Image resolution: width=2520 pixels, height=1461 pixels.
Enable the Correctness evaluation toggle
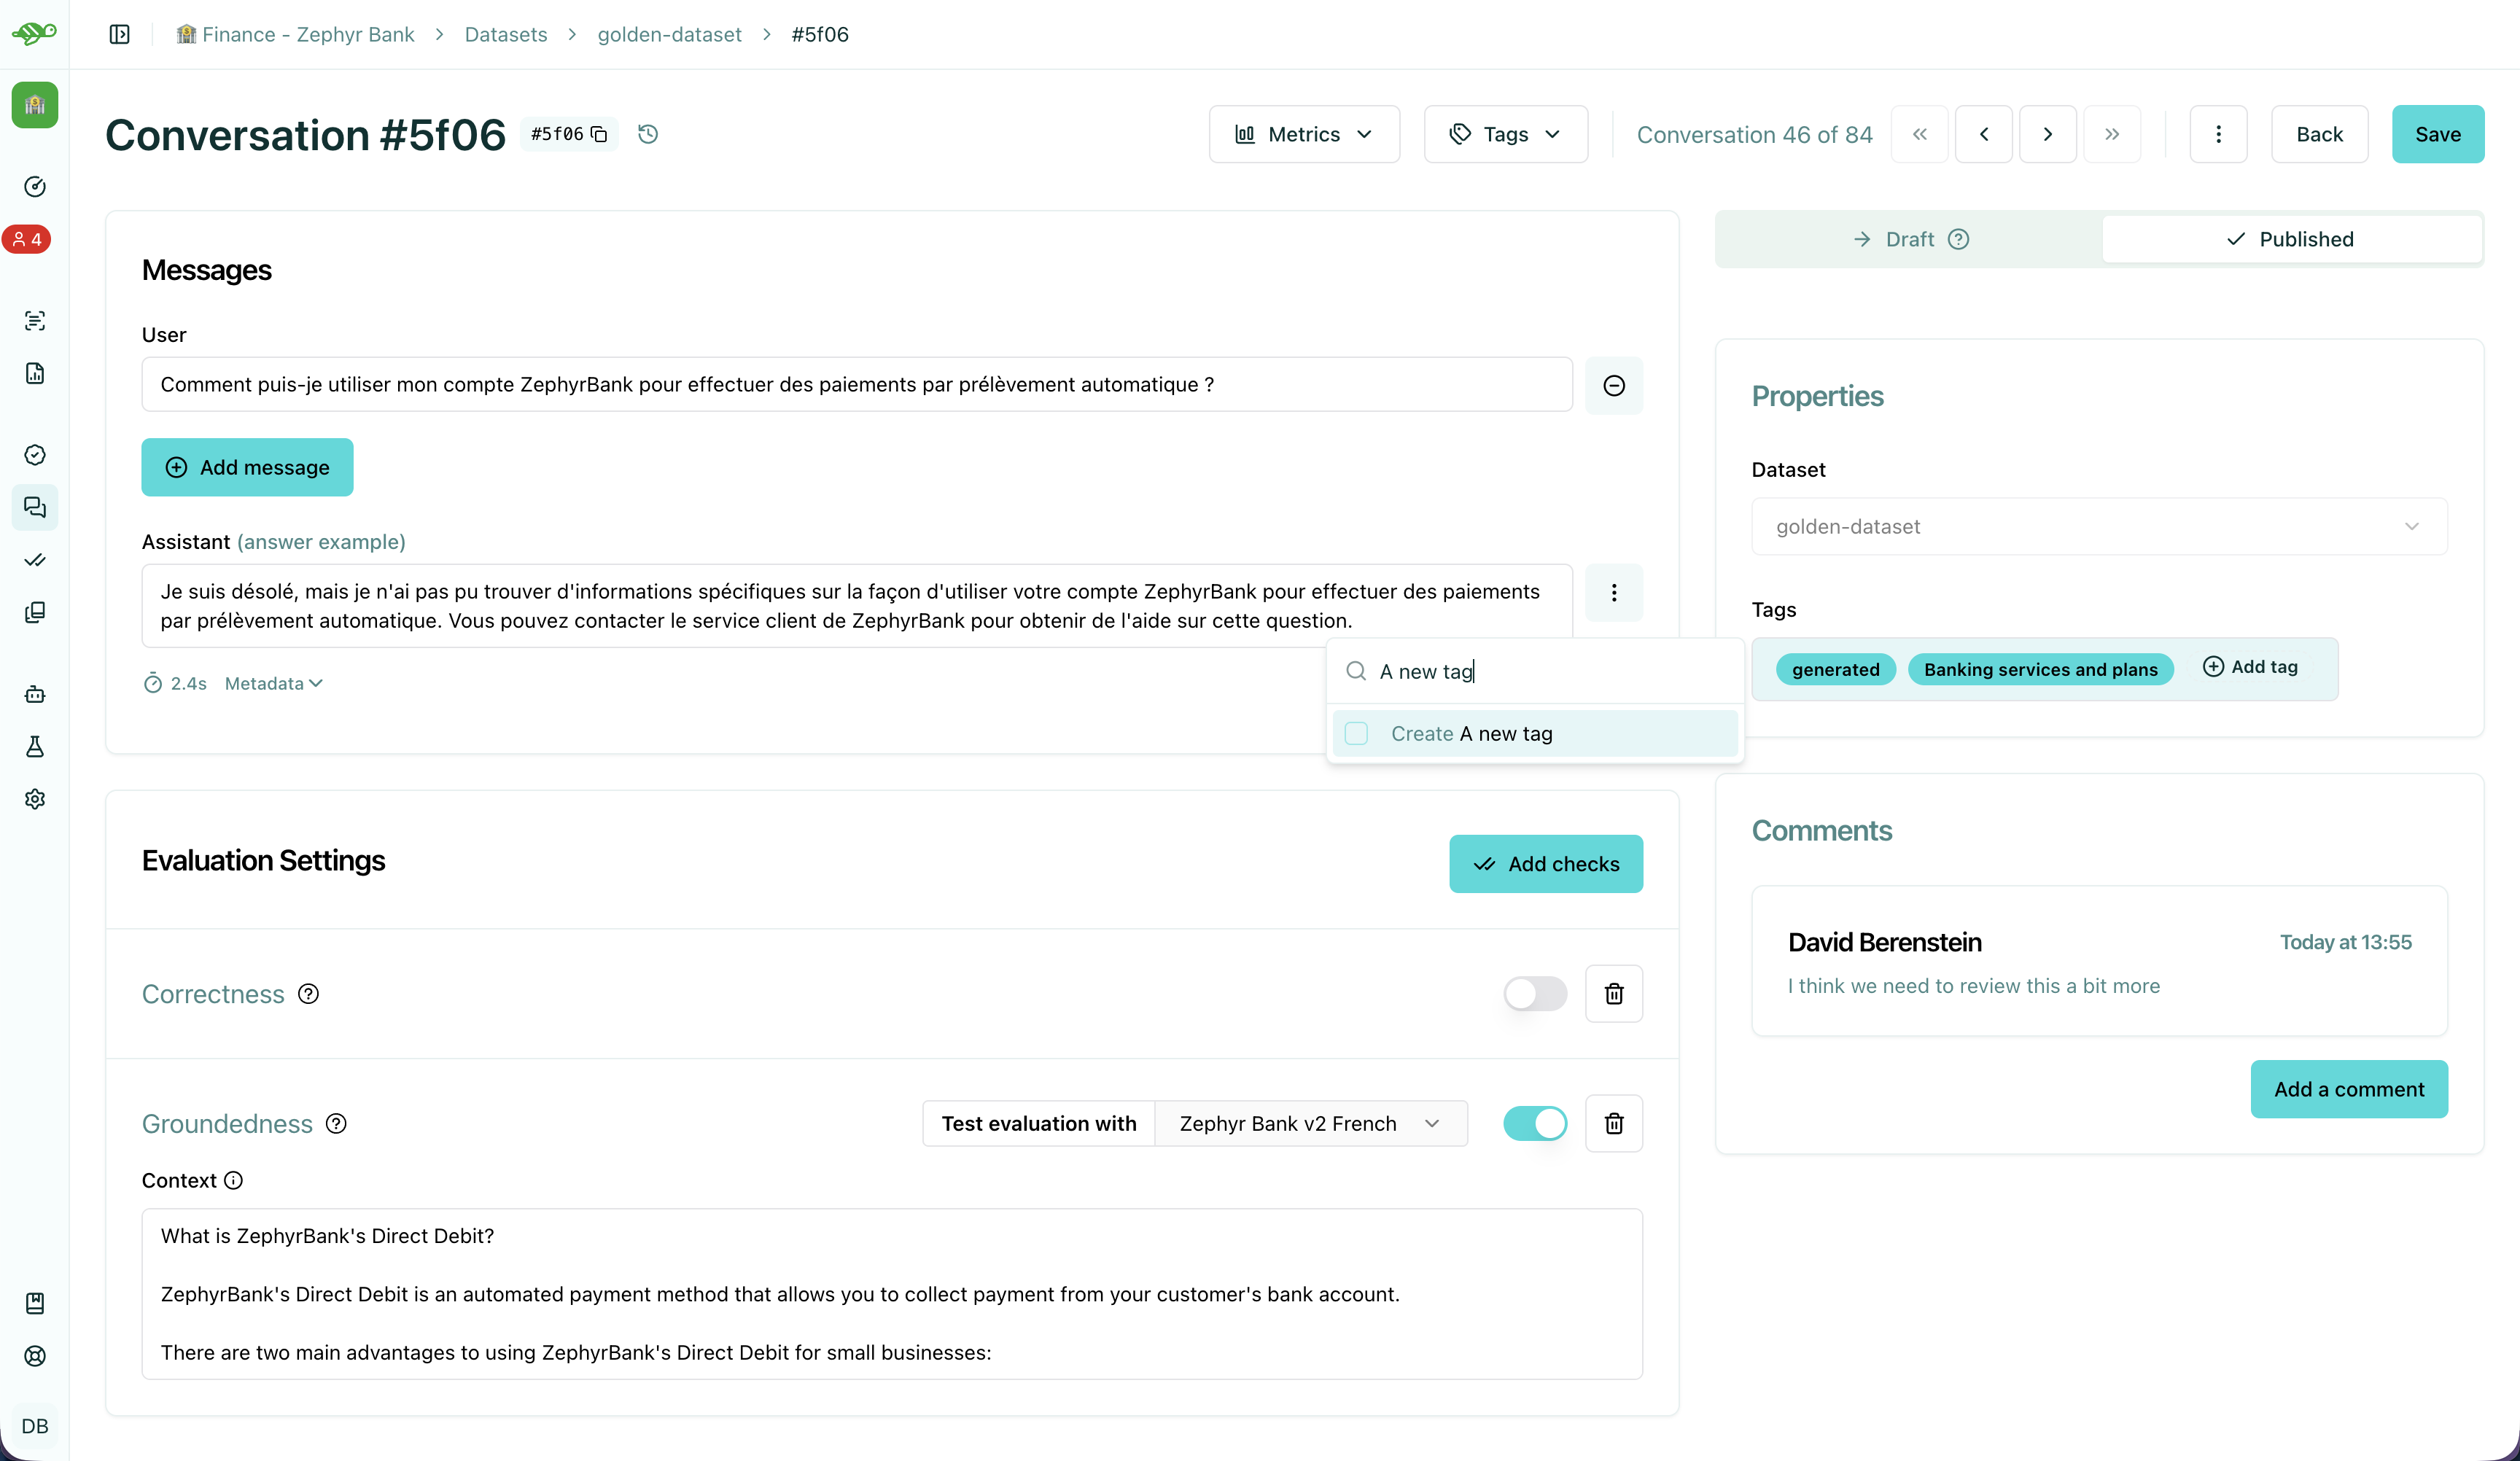[1535, 994]
